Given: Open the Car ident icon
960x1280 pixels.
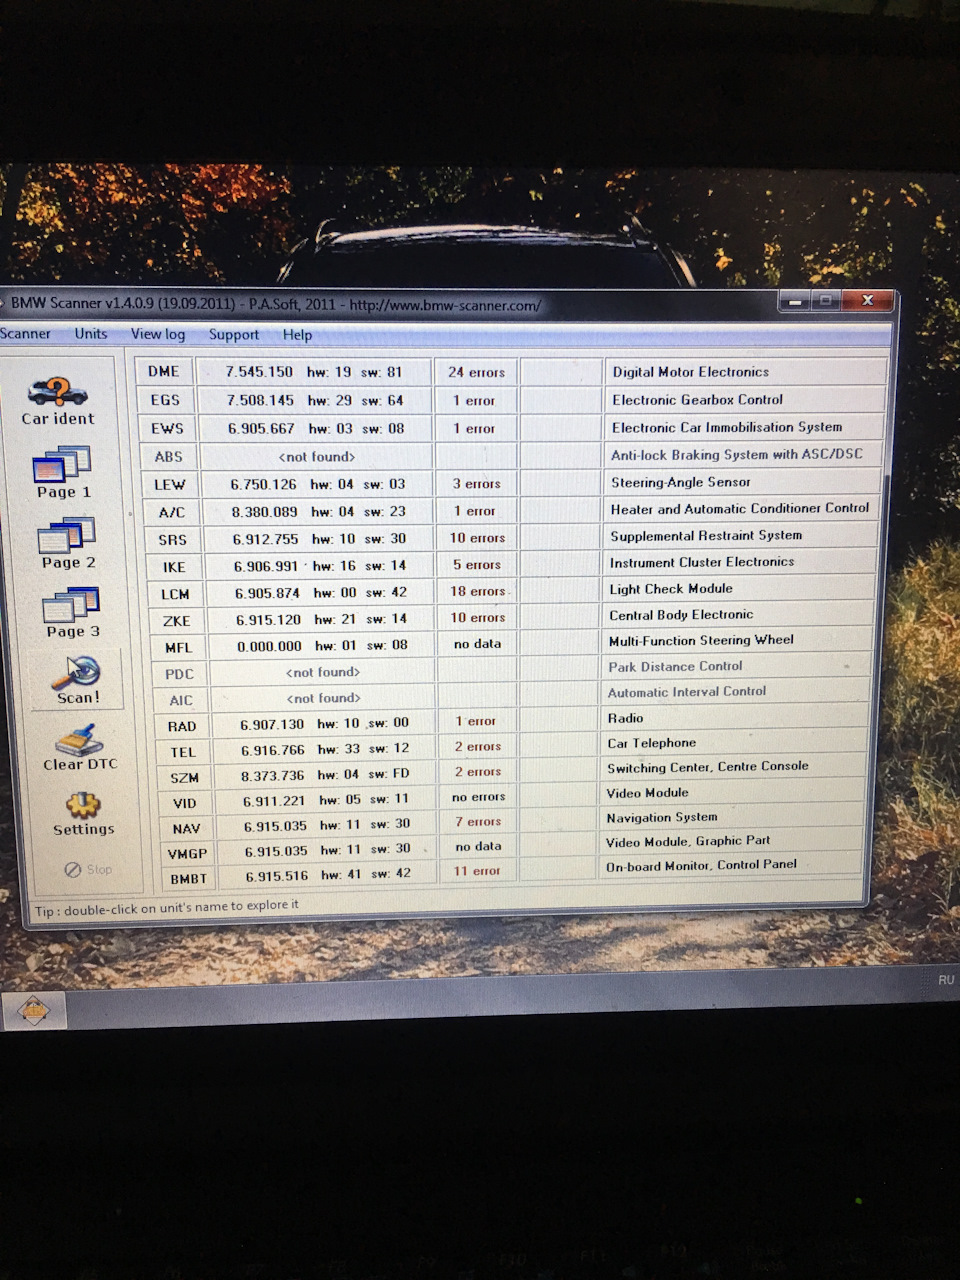Looking at the screenshot, I should 57,402.
